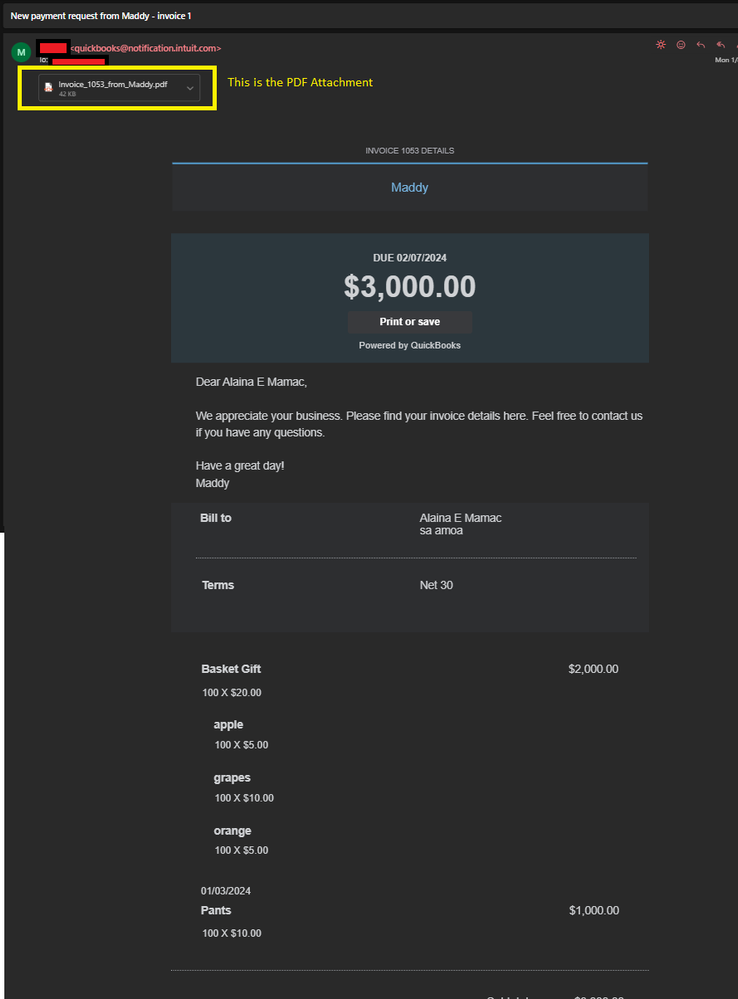Select the Basket Gift line item
Screen dimensions: 738x999
231,669
